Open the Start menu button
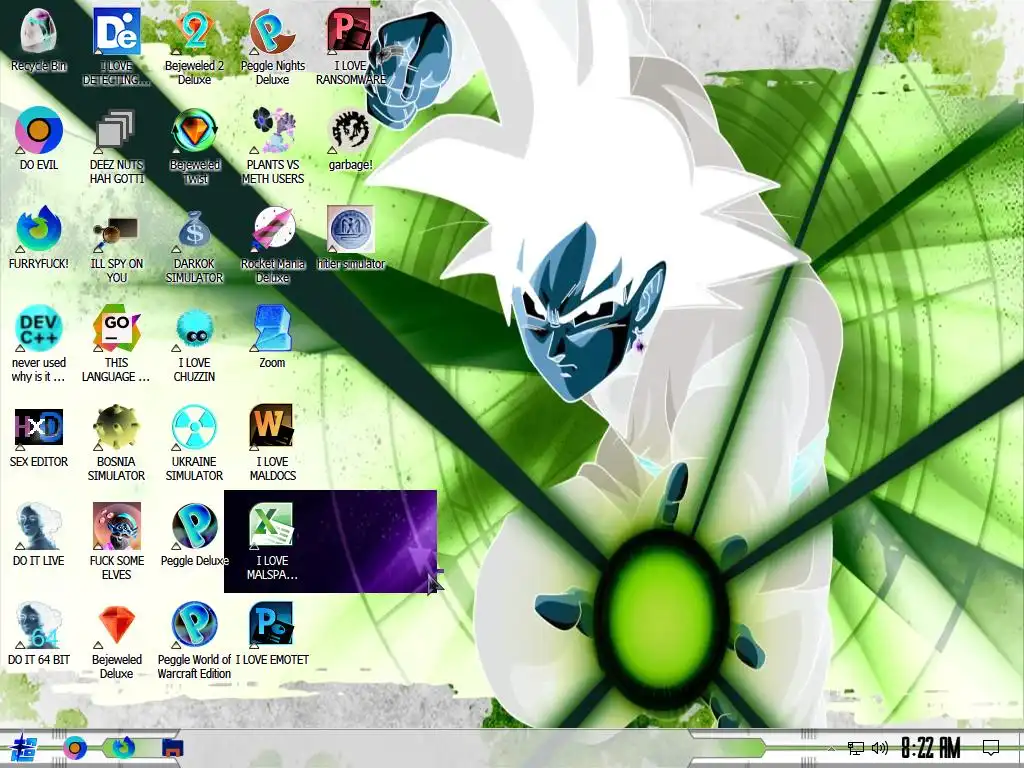 tap(24, 748)
